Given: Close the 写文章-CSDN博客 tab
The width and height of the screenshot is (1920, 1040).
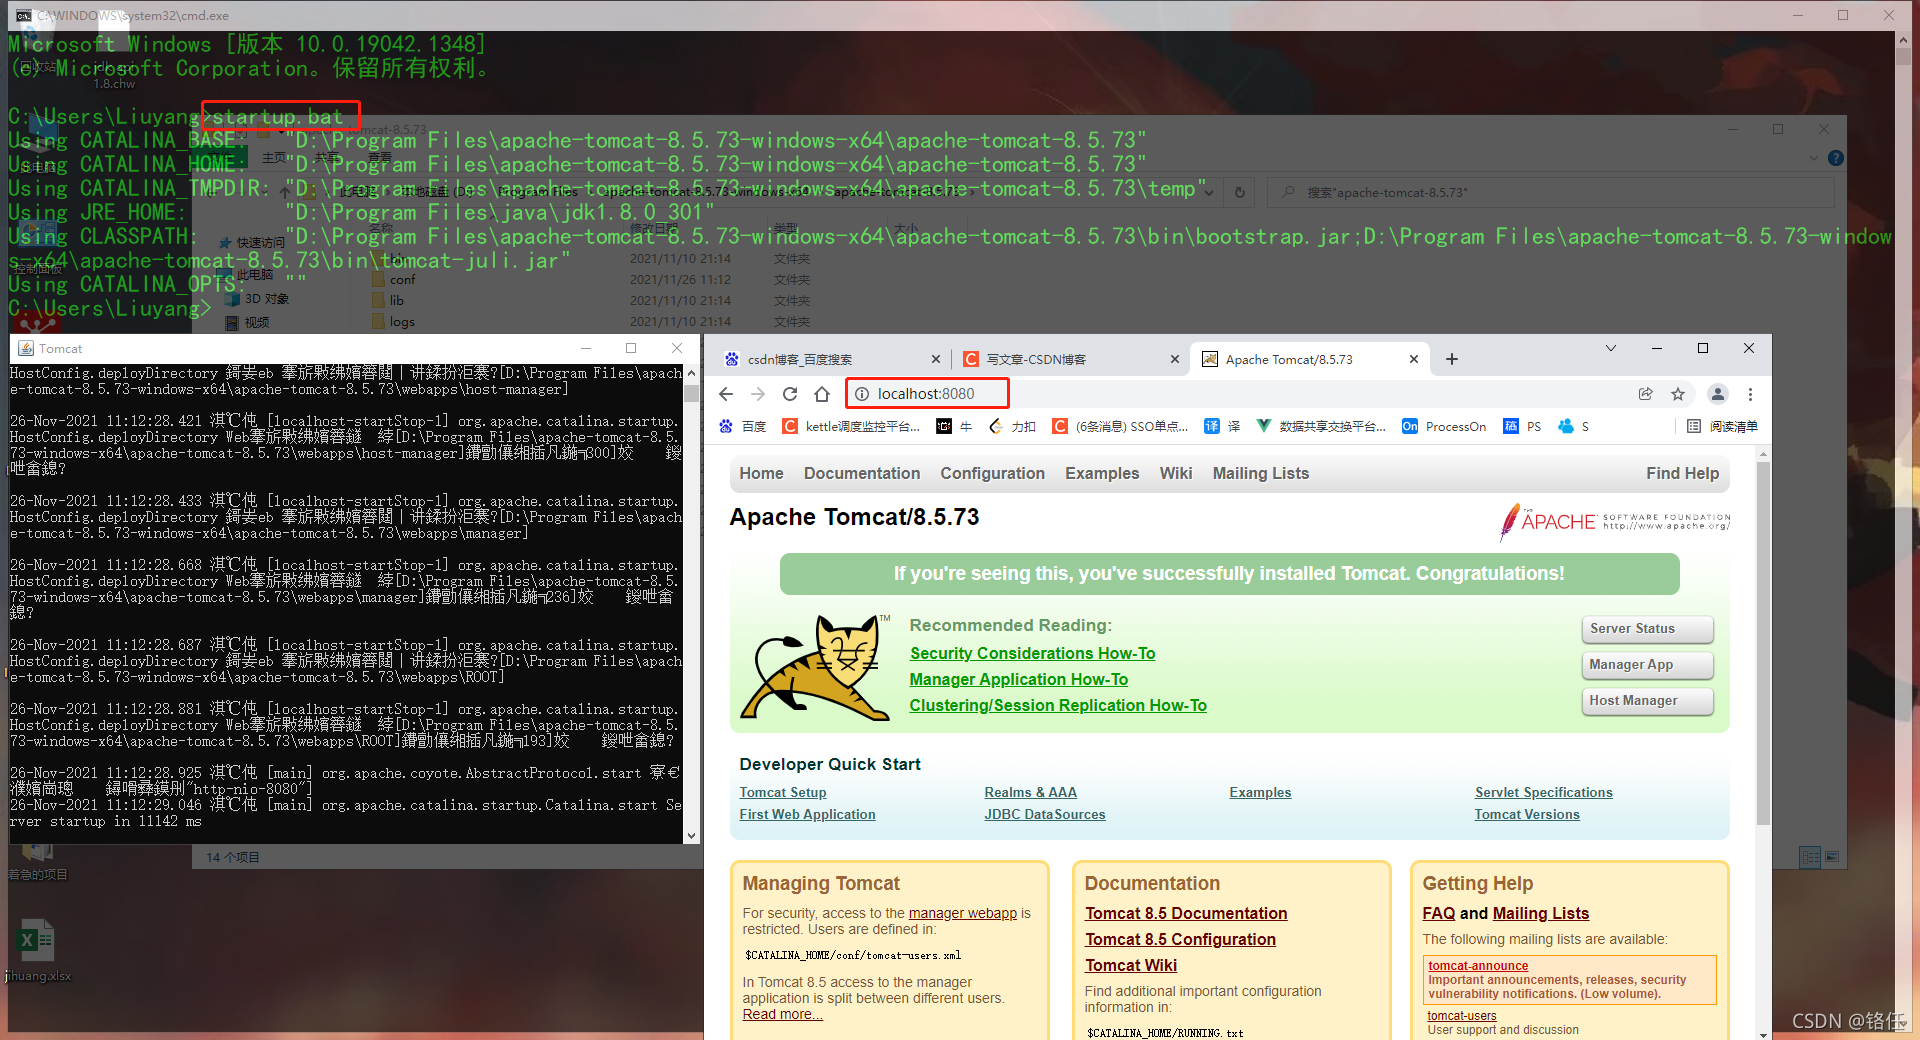Looking at the screenshot, I should coord(1176,359).
